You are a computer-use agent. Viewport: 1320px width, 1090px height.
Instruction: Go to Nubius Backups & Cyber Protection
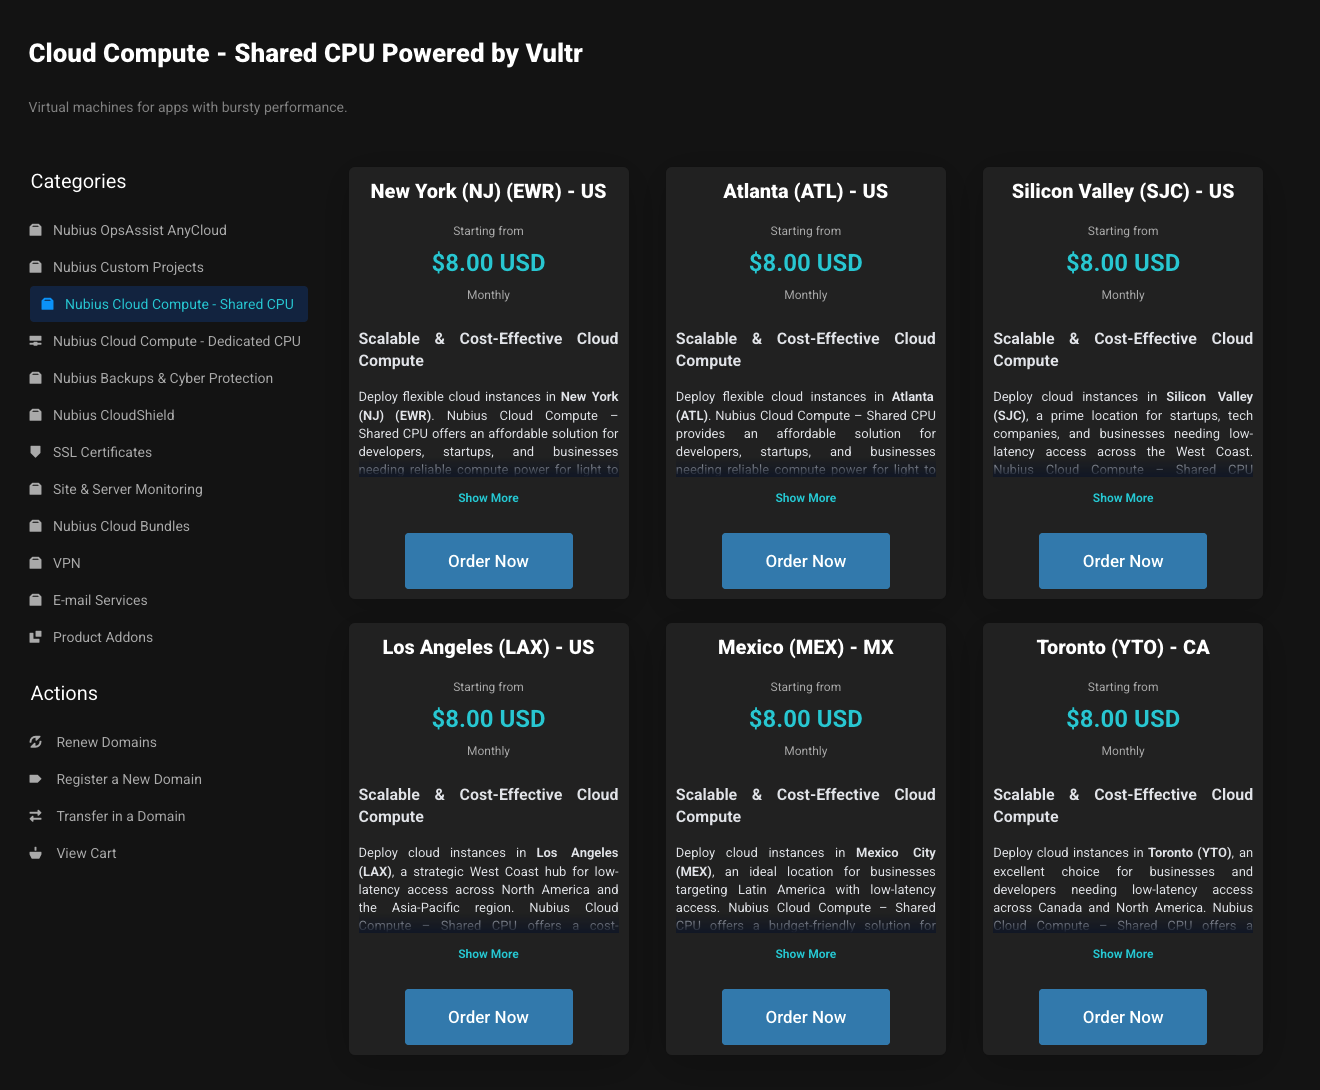pos(163,378)
